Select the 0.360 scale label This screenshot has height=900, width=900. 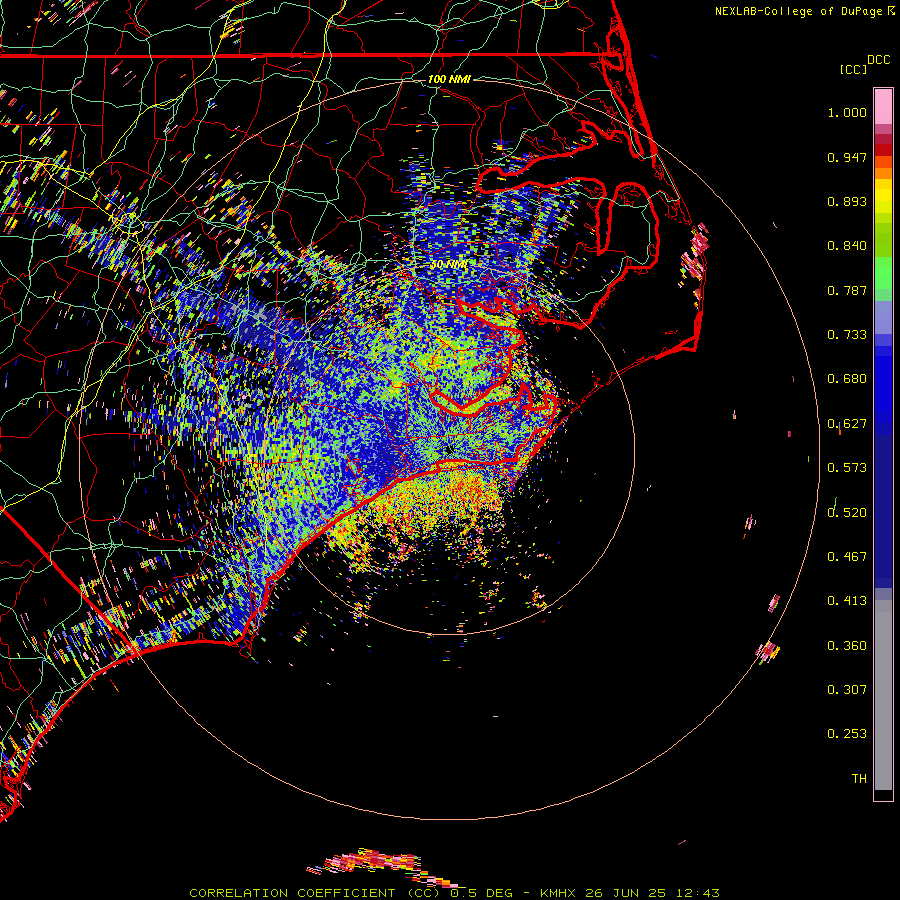(x=847, y=646)
